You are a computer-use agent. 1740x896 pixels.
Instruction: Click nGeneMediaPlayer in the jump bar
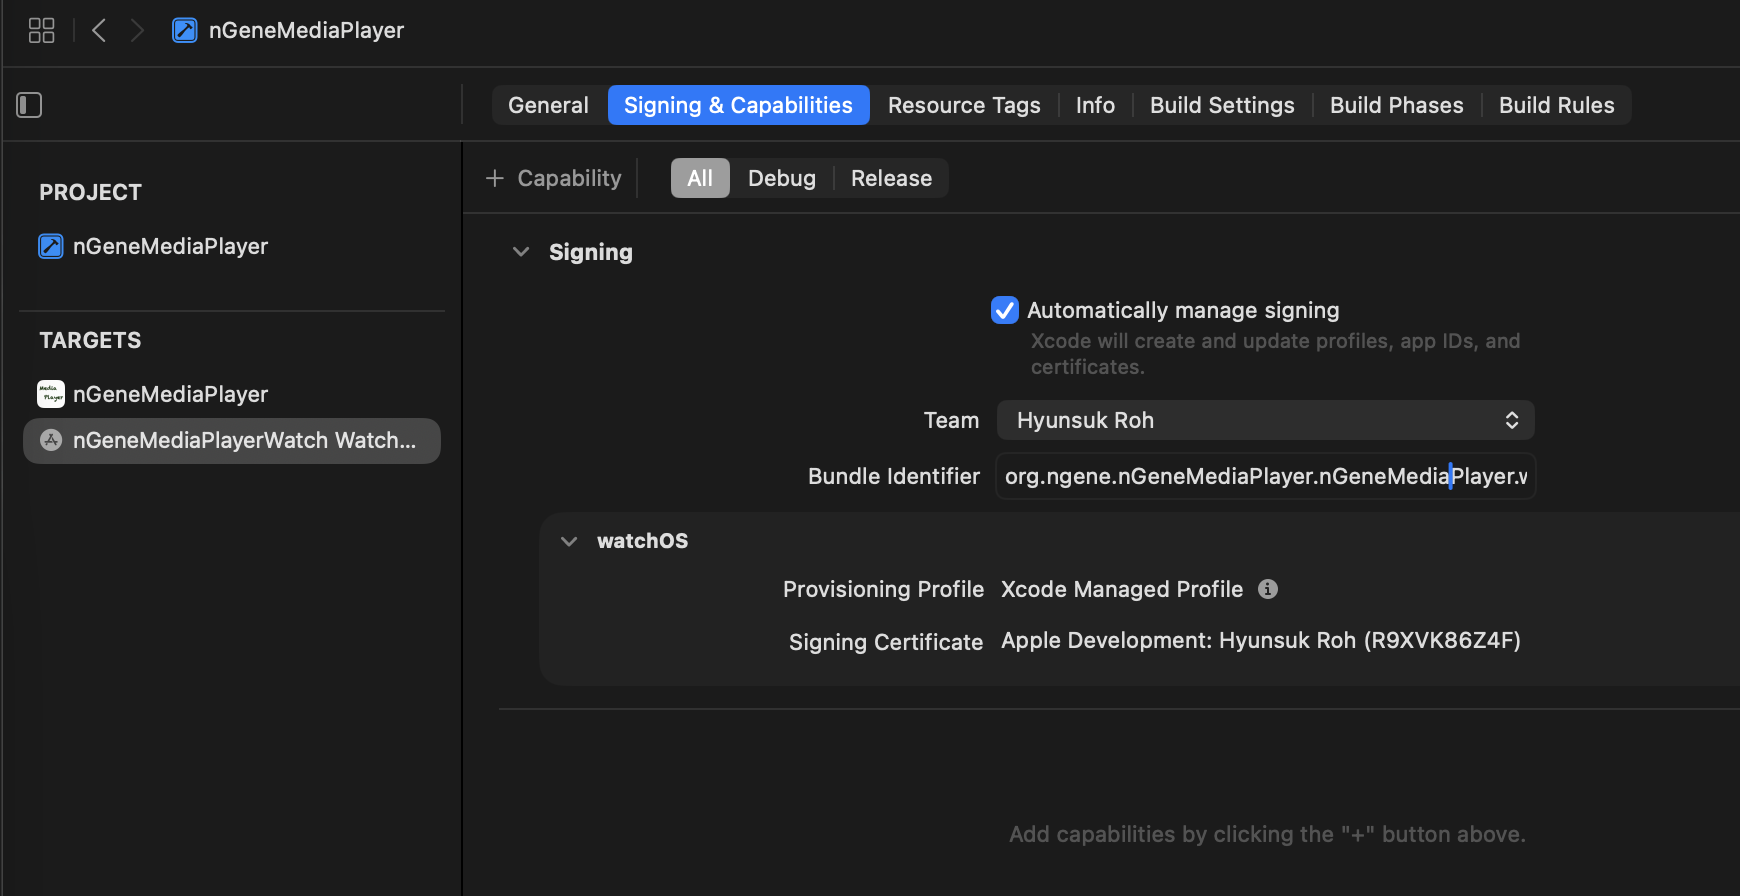point(306,31)
